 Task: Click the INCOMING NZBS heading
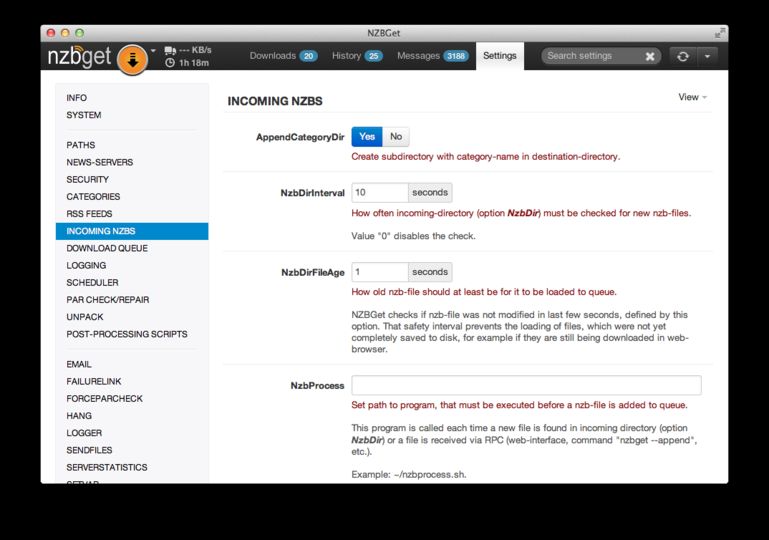pyautogui.click(x=275, y=101)
